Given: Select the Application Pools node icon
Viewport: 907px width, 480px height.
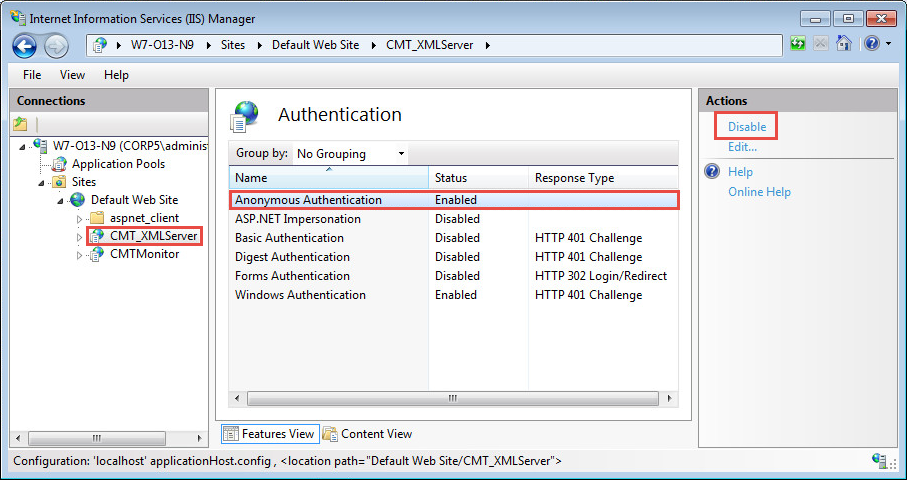Looking at the screenshot, I should coord(59,164).
